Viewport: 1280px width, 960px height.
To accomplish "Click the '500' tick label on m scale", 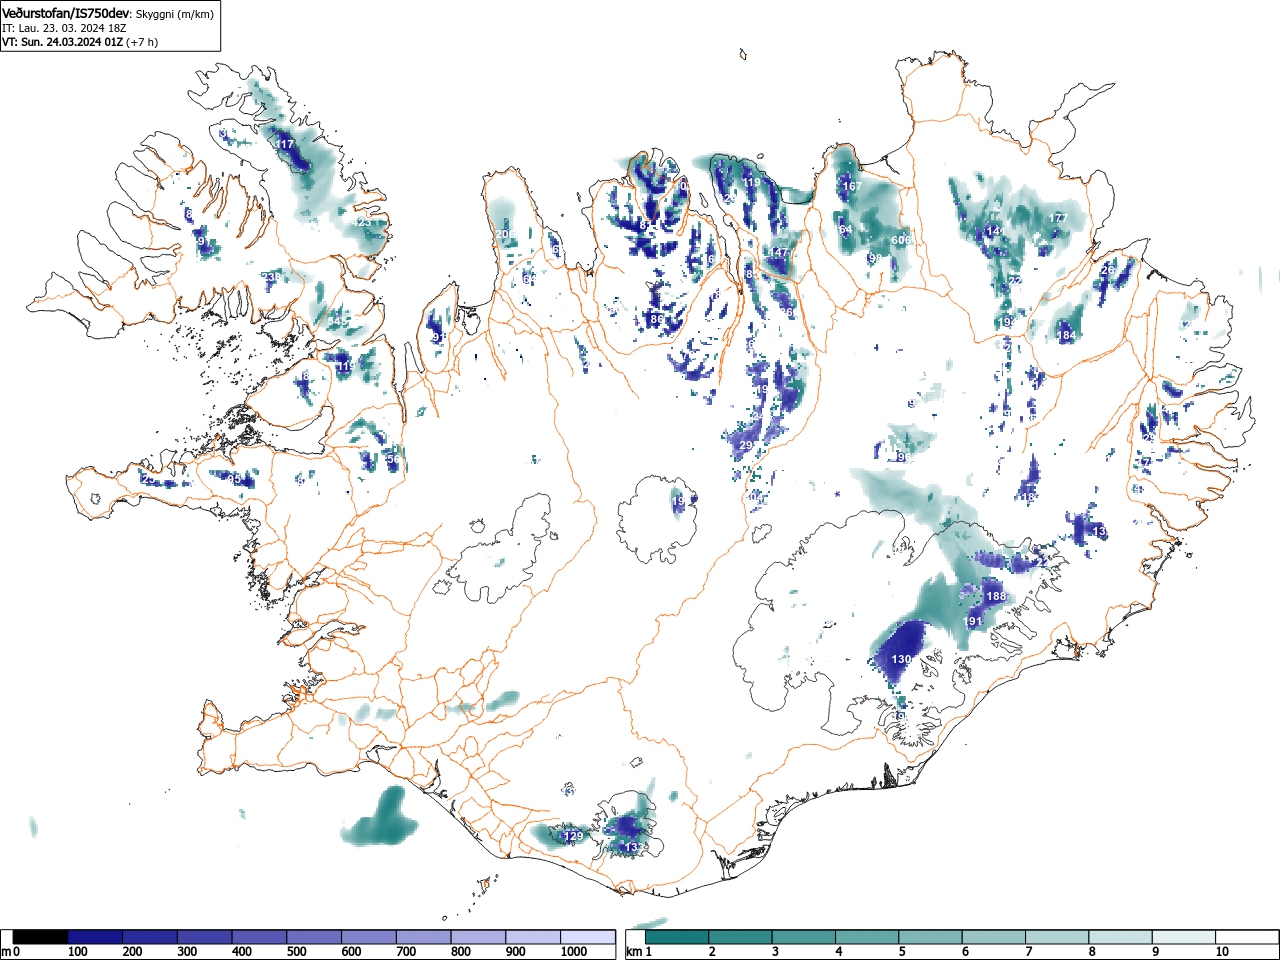I will (296, 952).
